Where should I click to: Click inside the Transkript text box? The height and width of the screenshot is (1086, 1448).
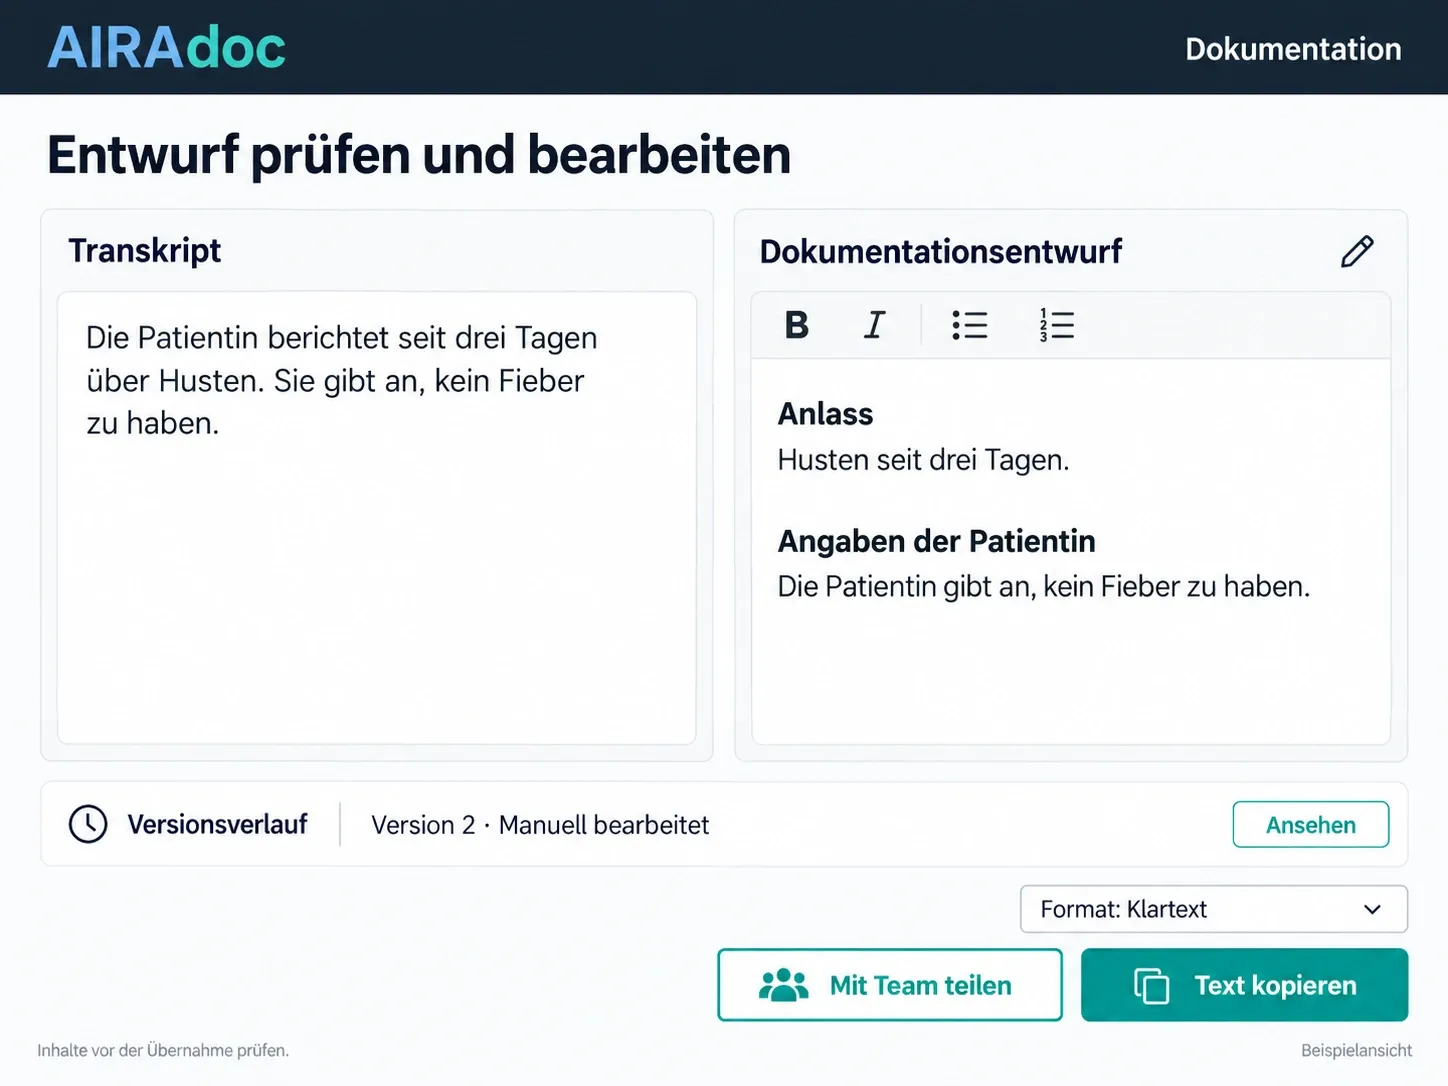pos(377,518)
